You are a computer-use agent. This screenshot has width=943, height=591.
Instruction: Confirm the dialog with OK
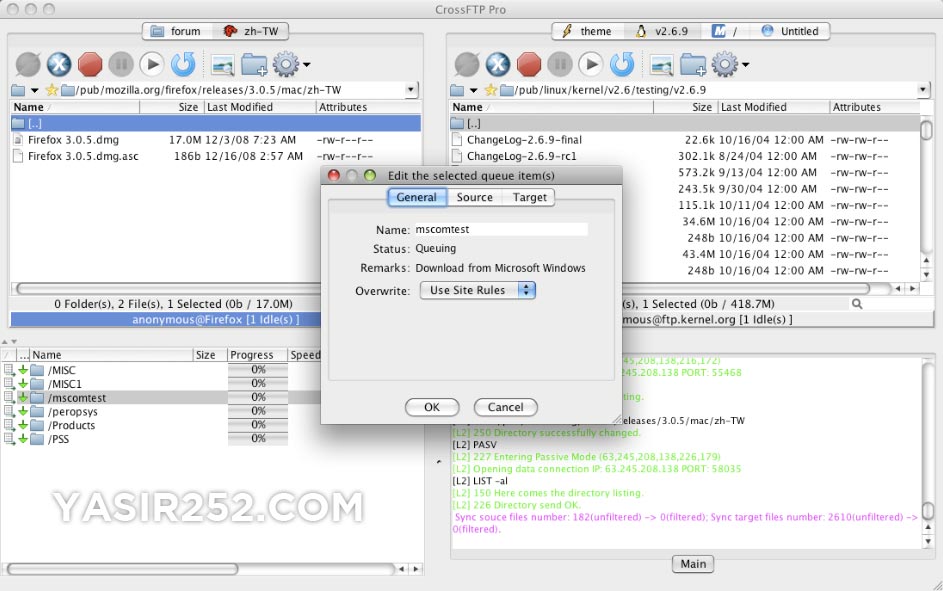click(x=432, y=407)
